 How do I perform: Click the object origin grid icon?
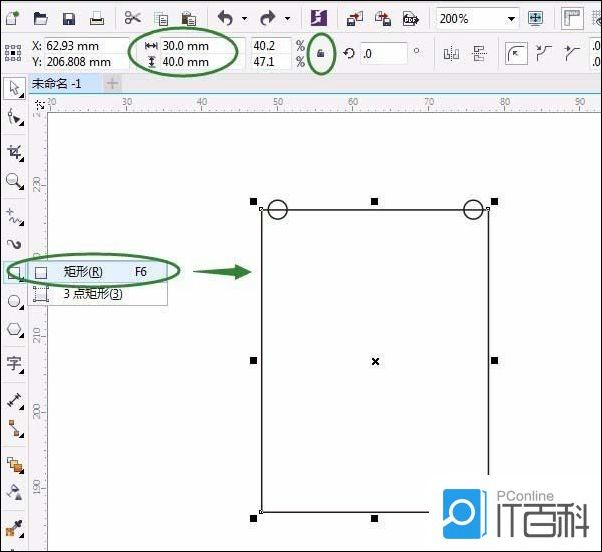pyautogui.click(x=13, y=53)
